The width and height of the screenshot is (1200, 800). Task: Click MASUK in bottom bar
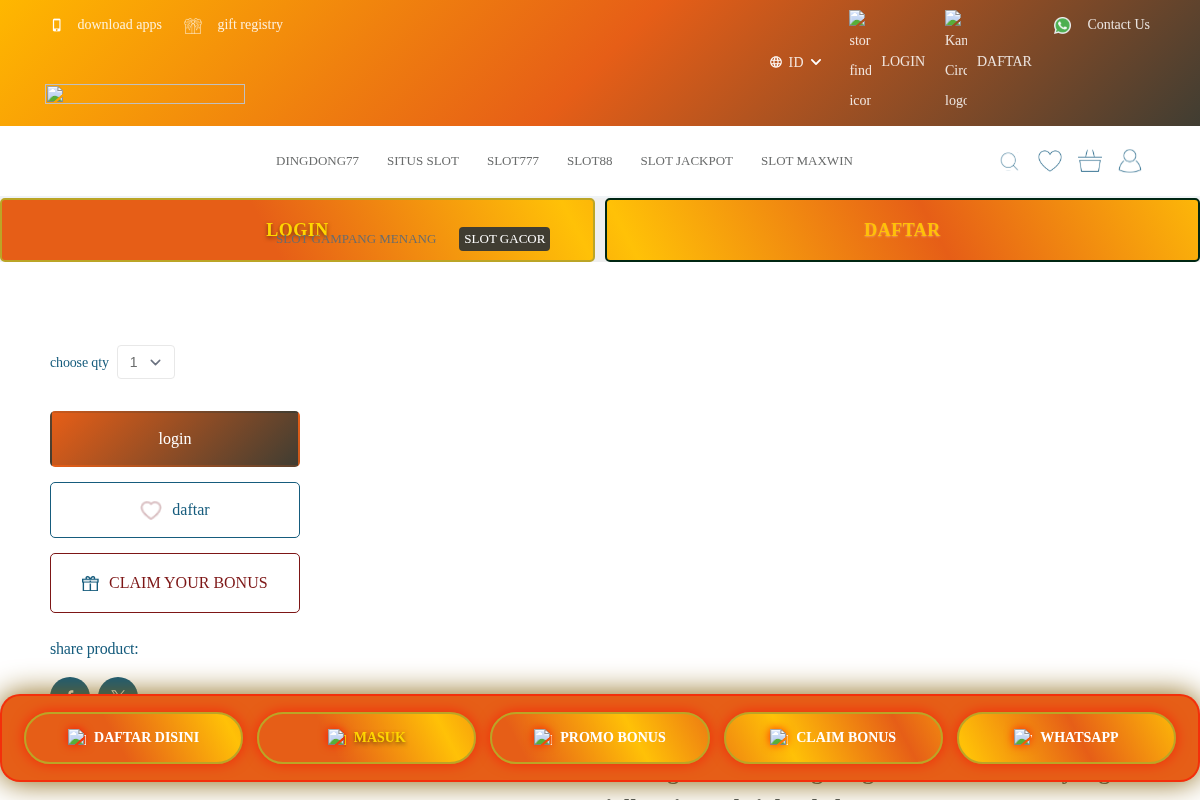367,738
